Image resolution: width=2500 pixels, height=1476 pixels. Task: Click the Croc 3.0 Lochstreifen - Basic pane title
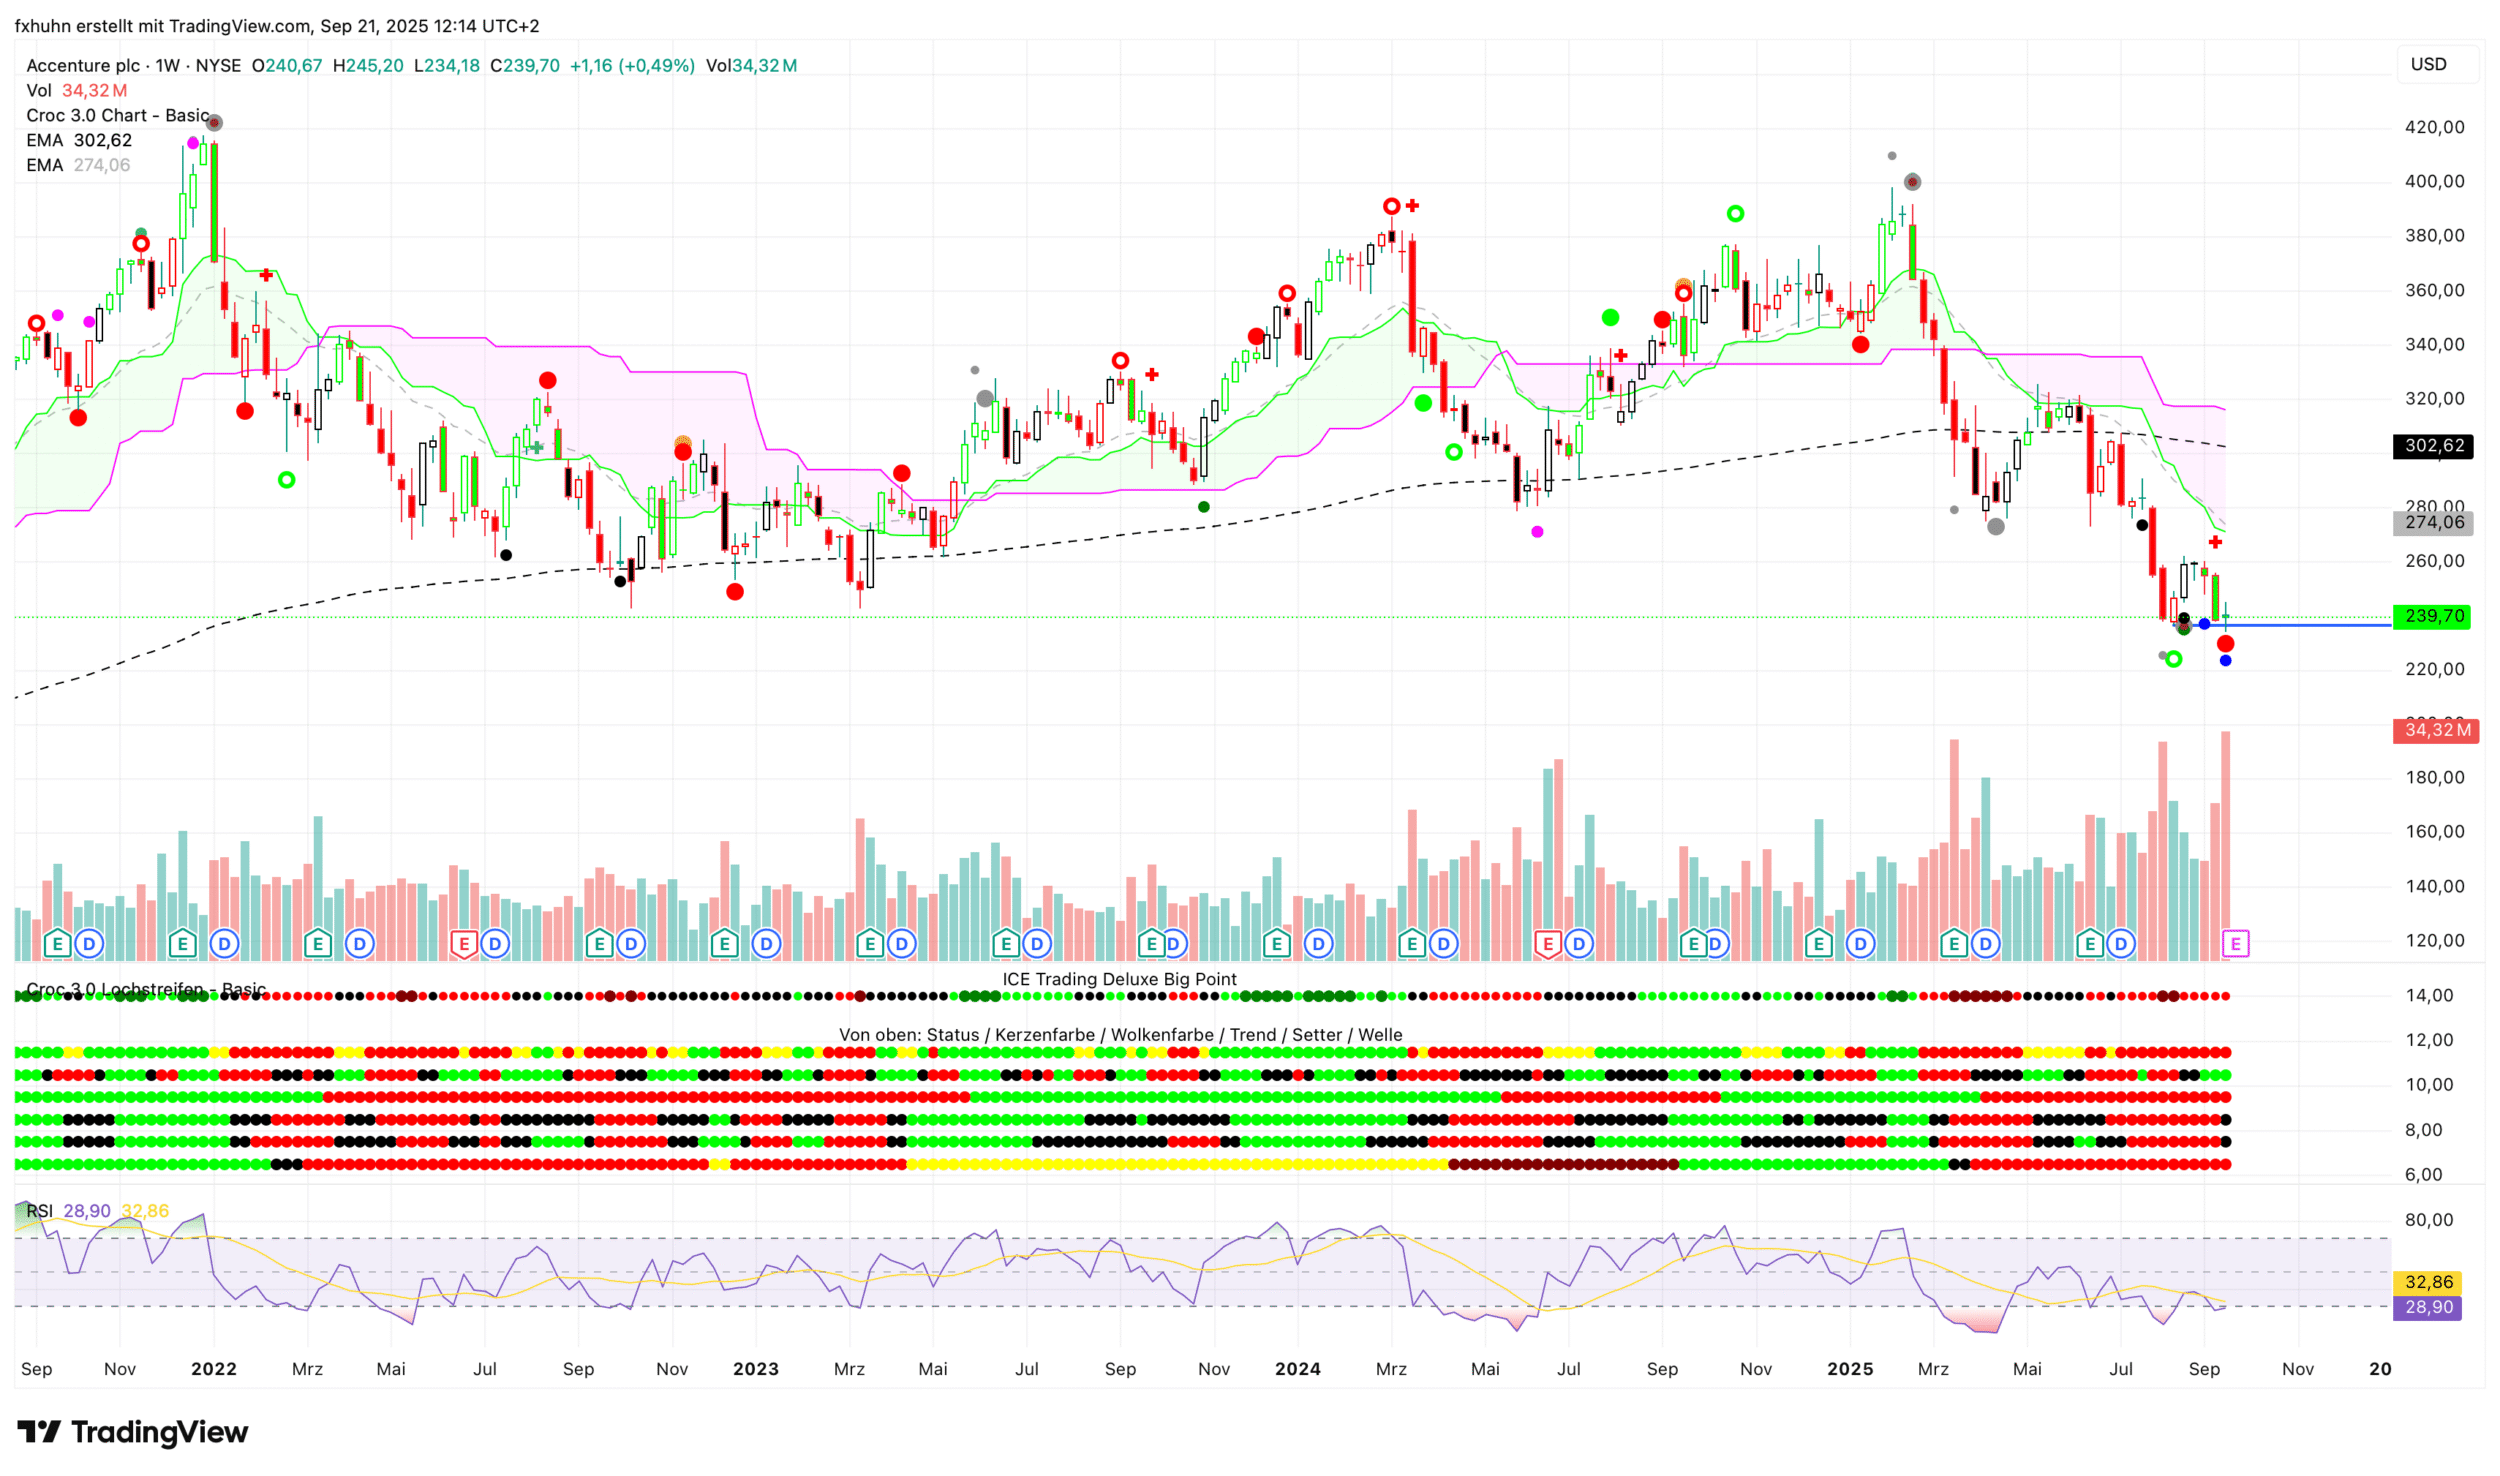[x=145, y=989]
